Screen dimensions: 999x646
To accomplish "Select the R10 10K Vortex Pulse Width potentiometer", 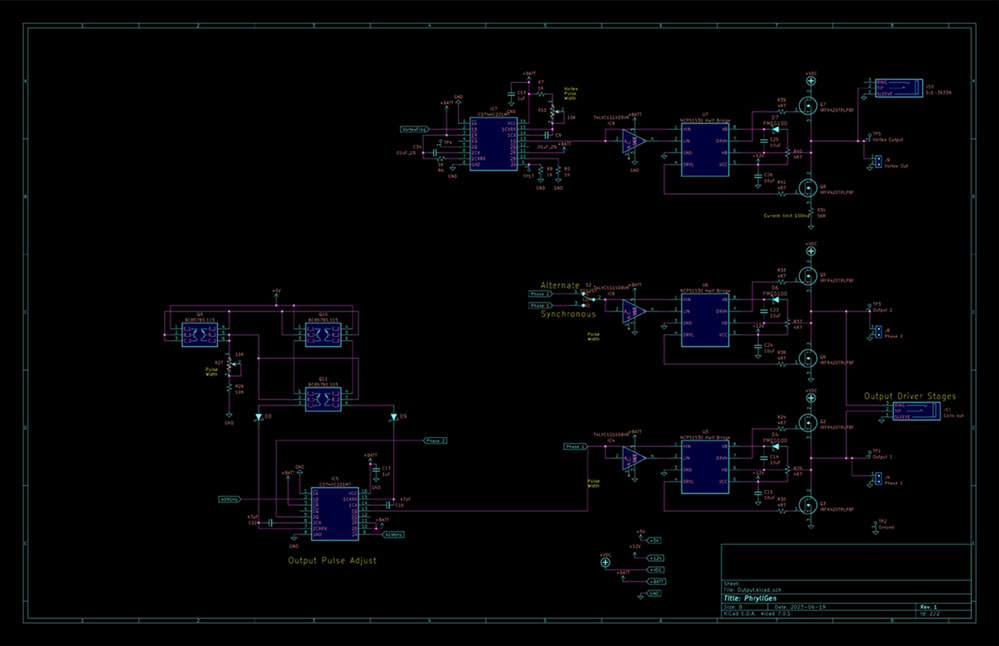I will (x=548, y=118).
